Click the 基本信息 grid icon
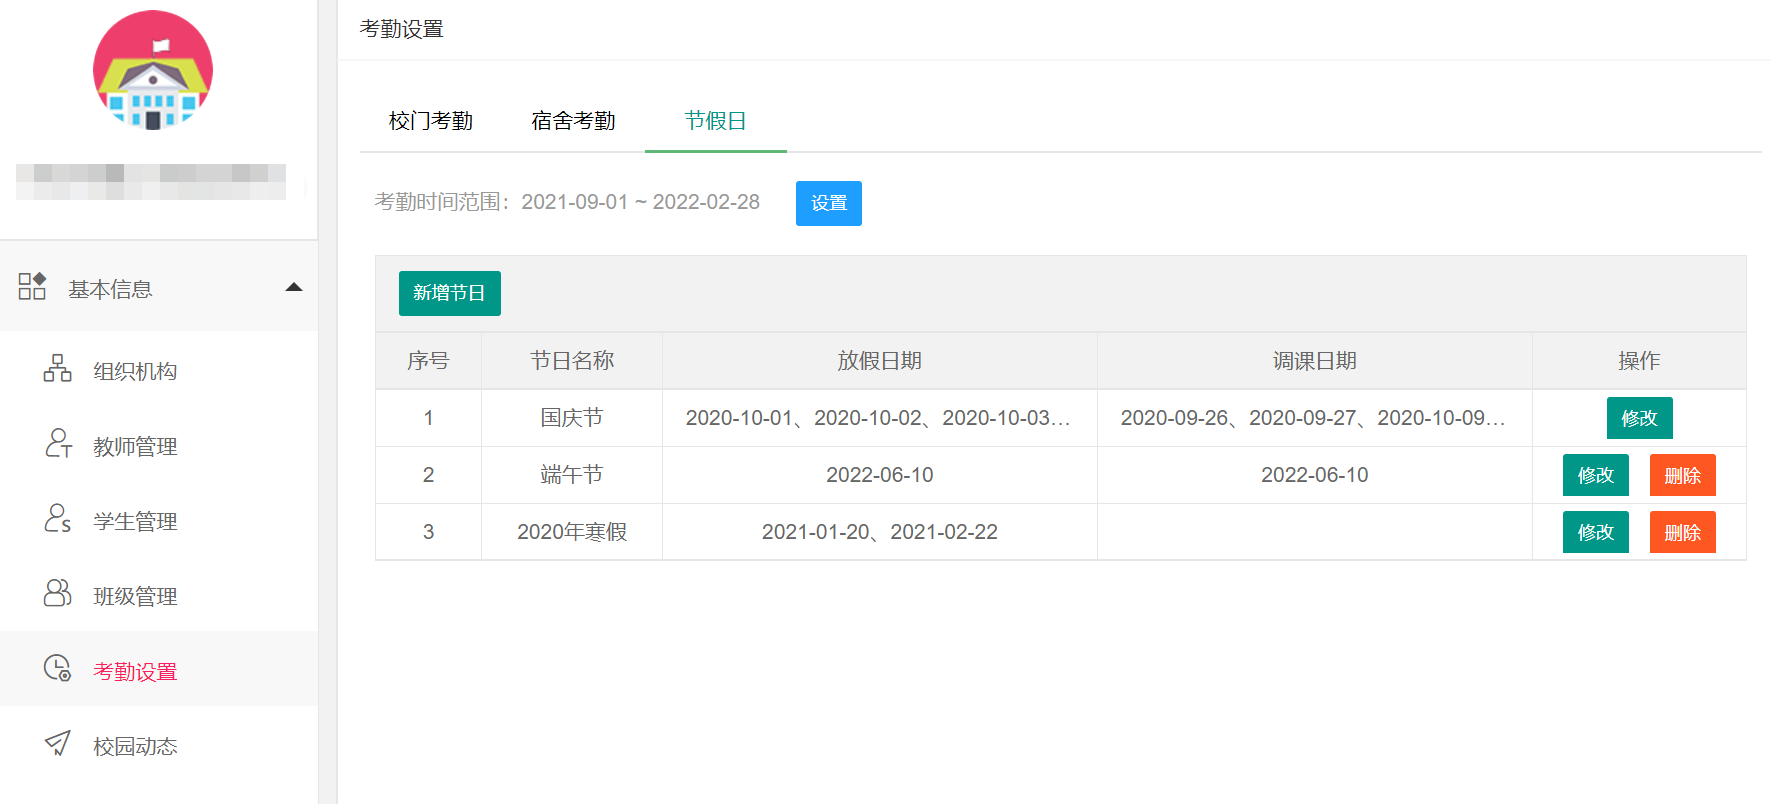Viewport: 1771px width, 804px height. coord(32,287)
